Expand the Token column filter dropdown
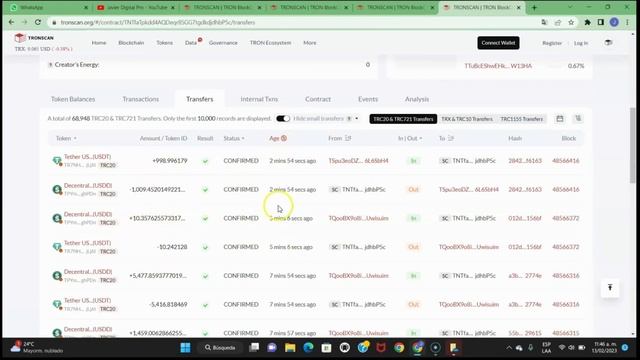 [75, 138]
